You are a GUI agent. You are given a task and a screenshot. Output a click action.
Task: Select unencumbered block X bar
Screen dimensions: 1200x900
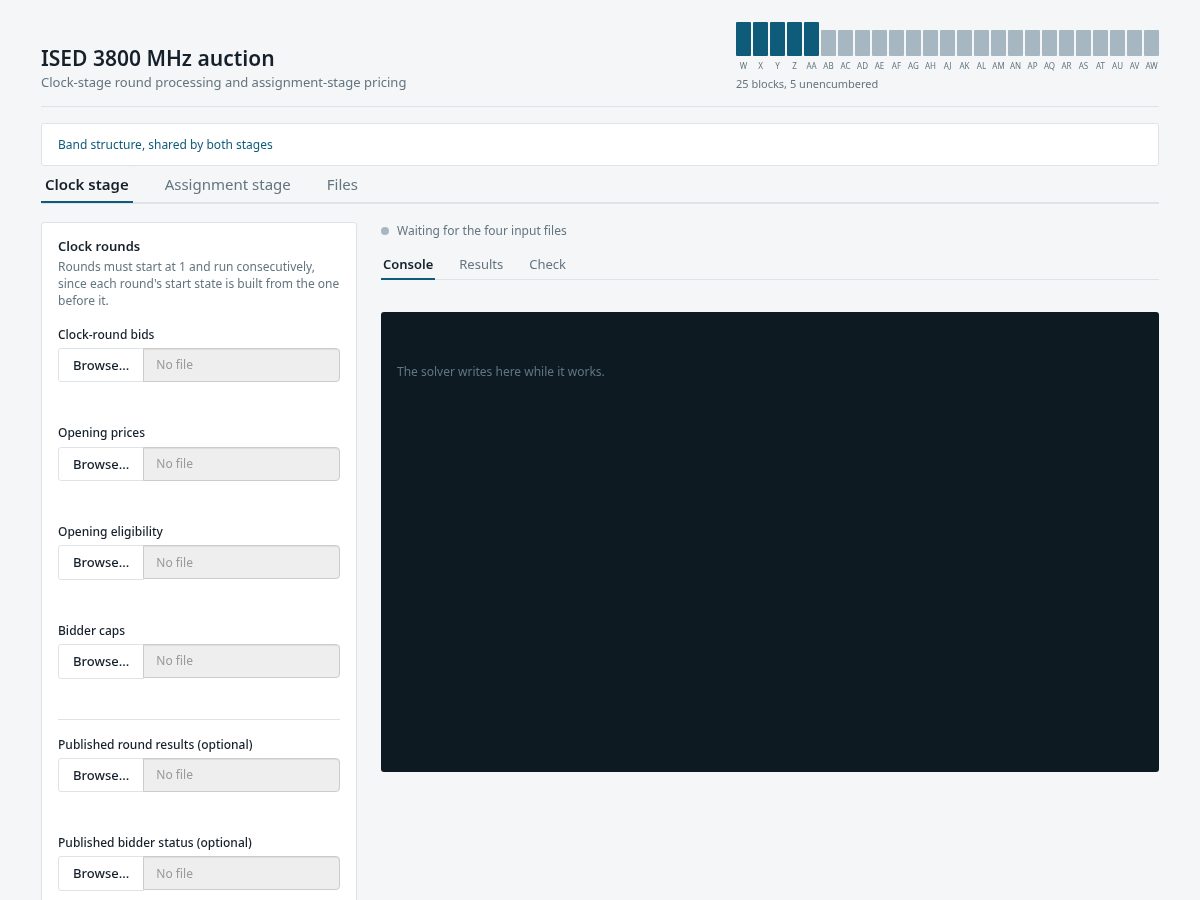(x=760, y=39)
